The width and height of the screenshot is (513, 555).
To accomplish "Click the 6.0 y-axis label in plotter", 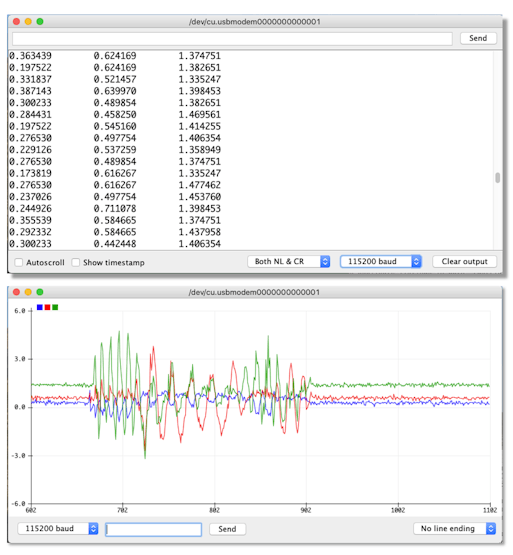I will click(20, 311).
